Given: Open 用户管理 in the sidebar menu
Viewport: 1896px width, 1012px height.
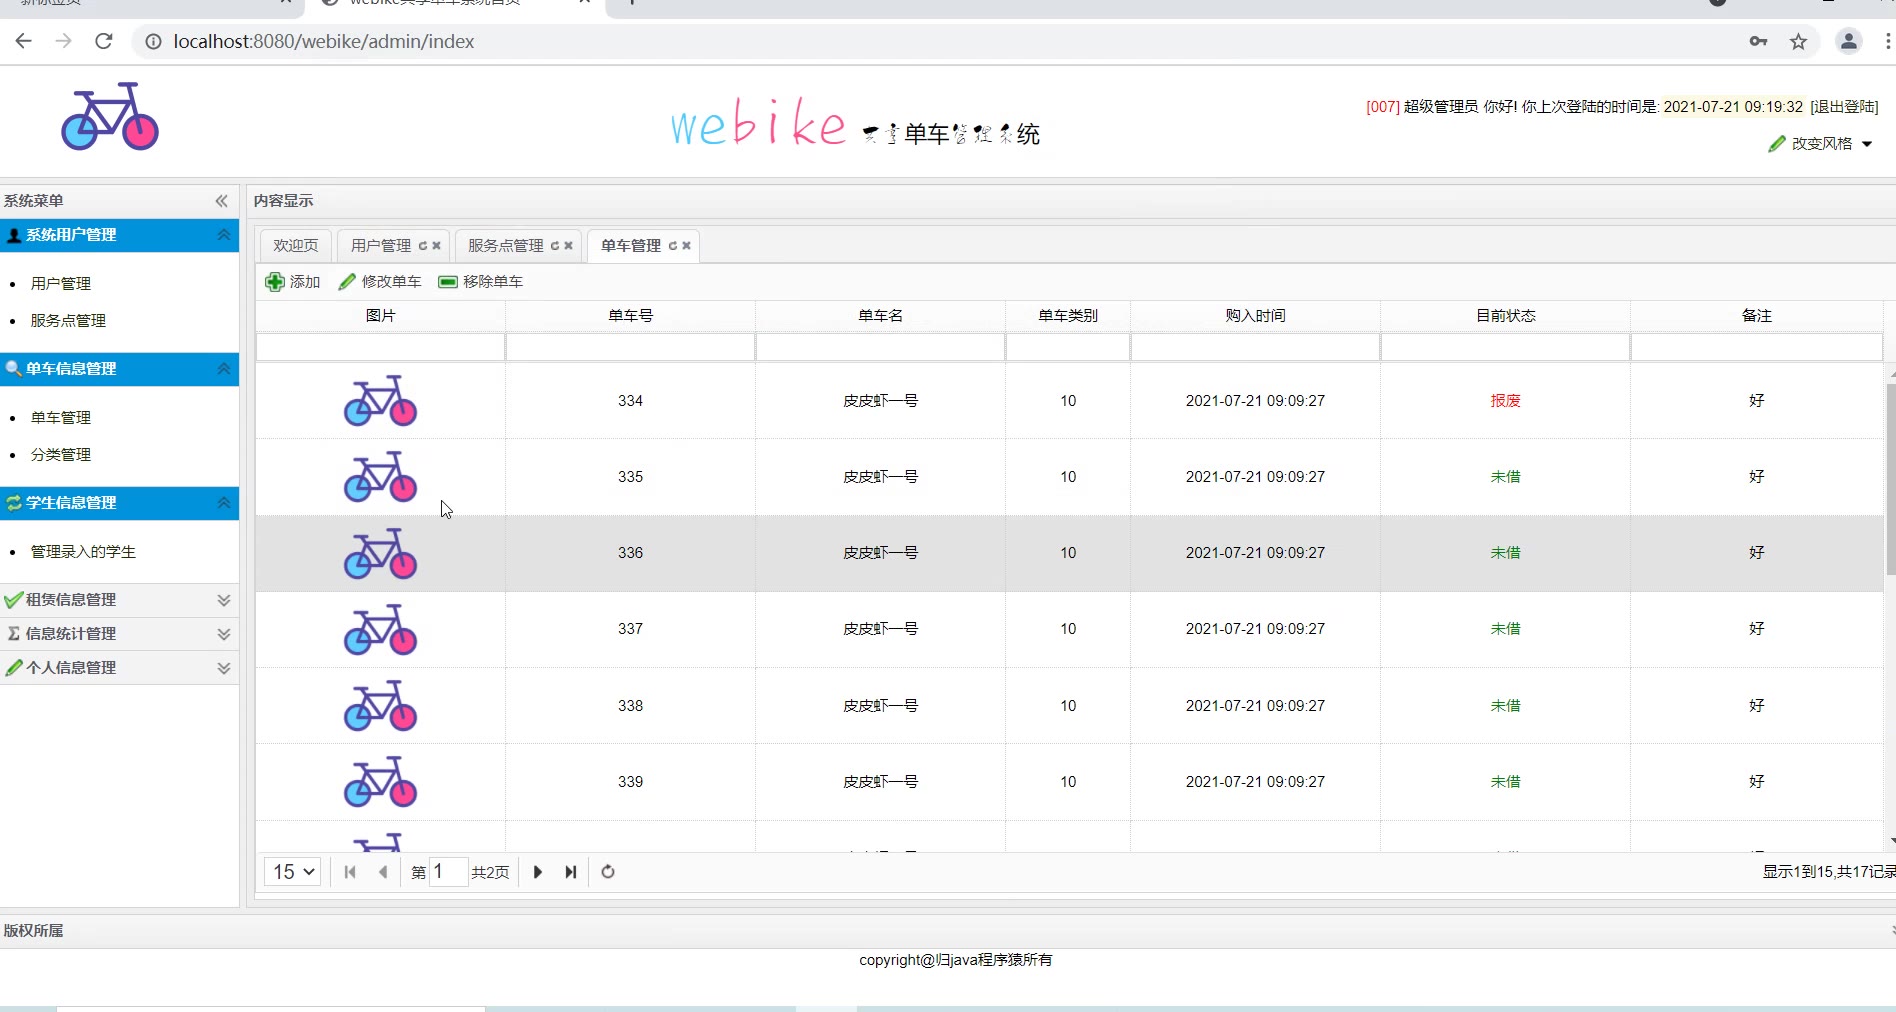Looking at the screenshot, I should click(x=61, y=284).
